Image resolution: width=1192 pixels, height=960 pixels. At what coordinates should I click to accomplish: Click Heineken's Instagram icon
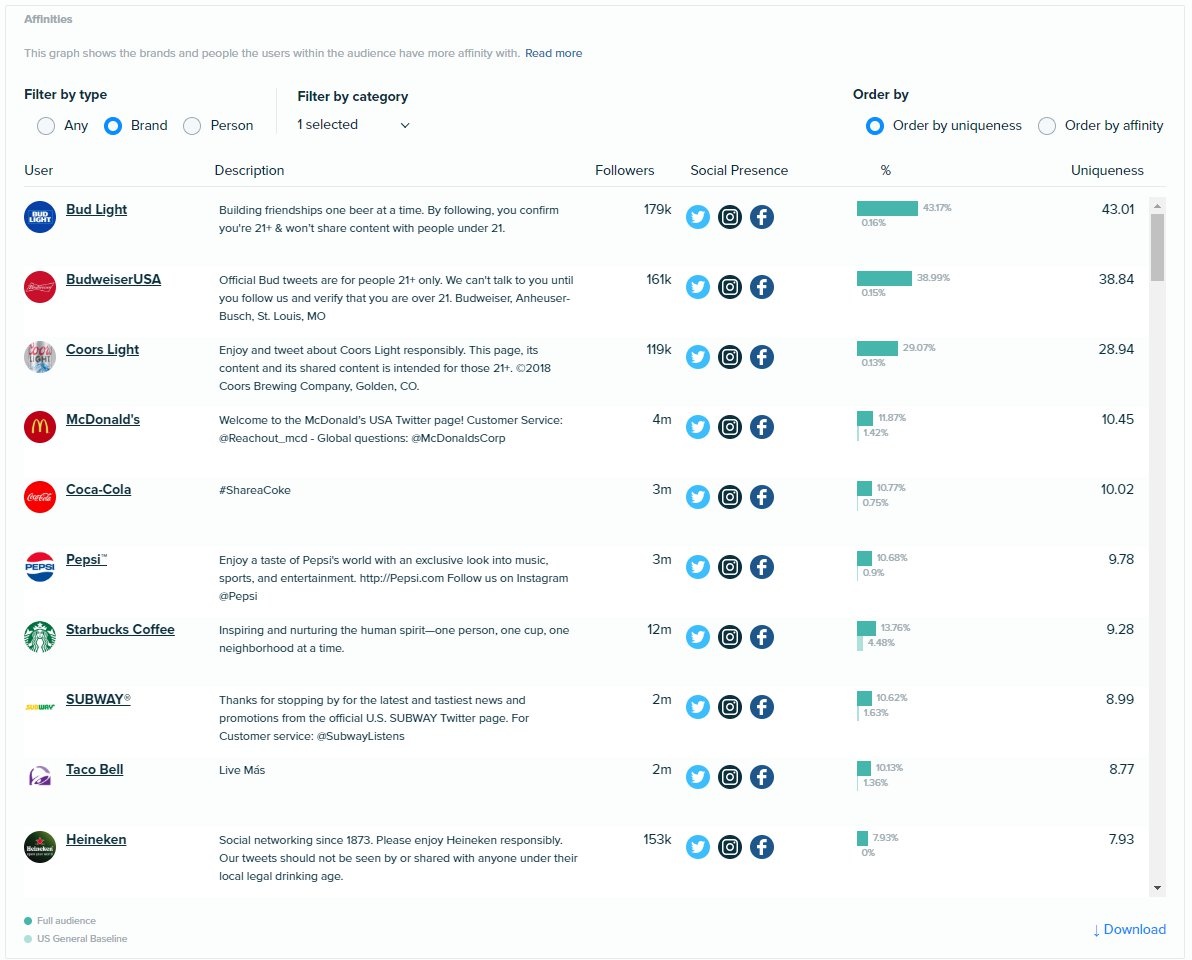point(730,847)
